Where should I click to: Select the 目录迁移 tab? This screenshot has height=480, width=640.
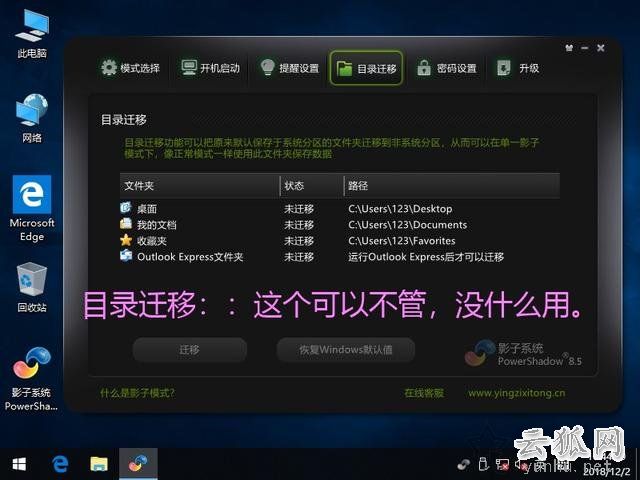tap(366, 68)
